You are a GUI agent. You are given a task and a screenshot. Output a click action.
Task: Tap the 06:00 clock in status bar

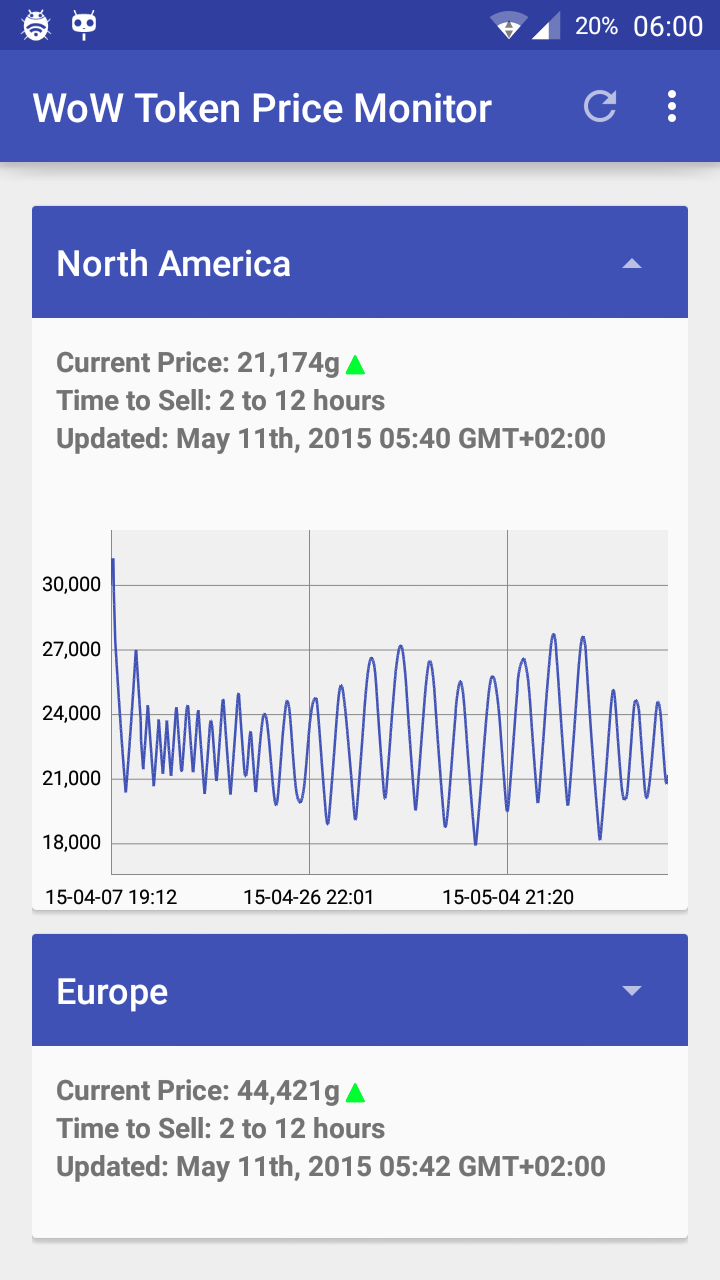[x=668, y=26]
